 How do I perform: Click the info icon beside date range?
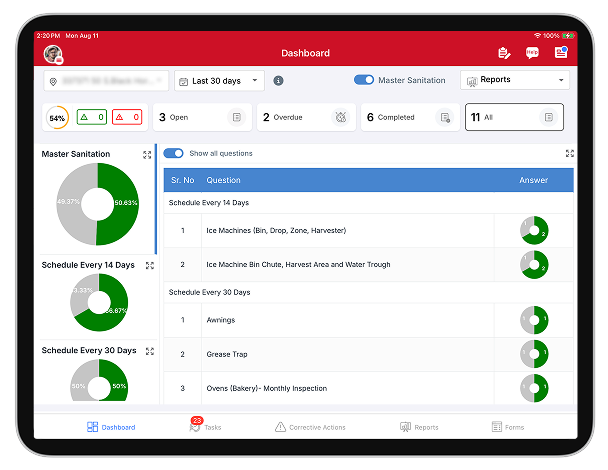click(x=278, y=81)
